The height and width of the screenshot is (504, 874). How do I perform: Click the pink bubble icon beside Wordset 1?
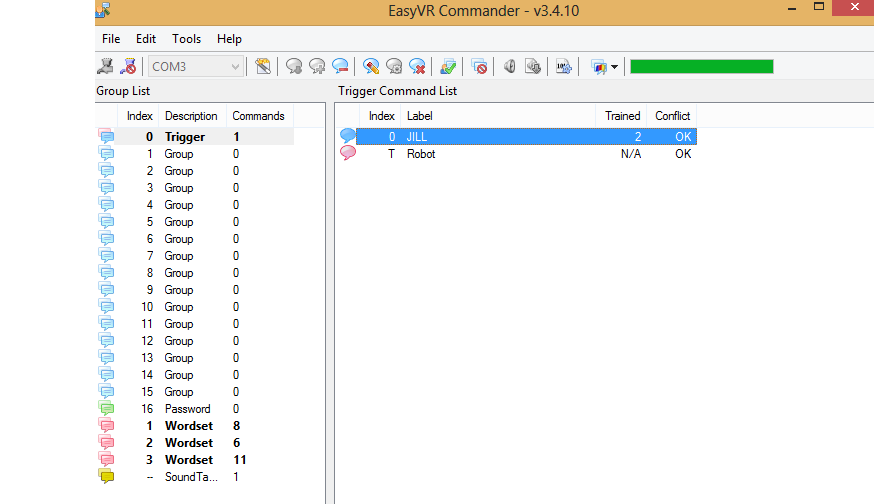[106, 425]
